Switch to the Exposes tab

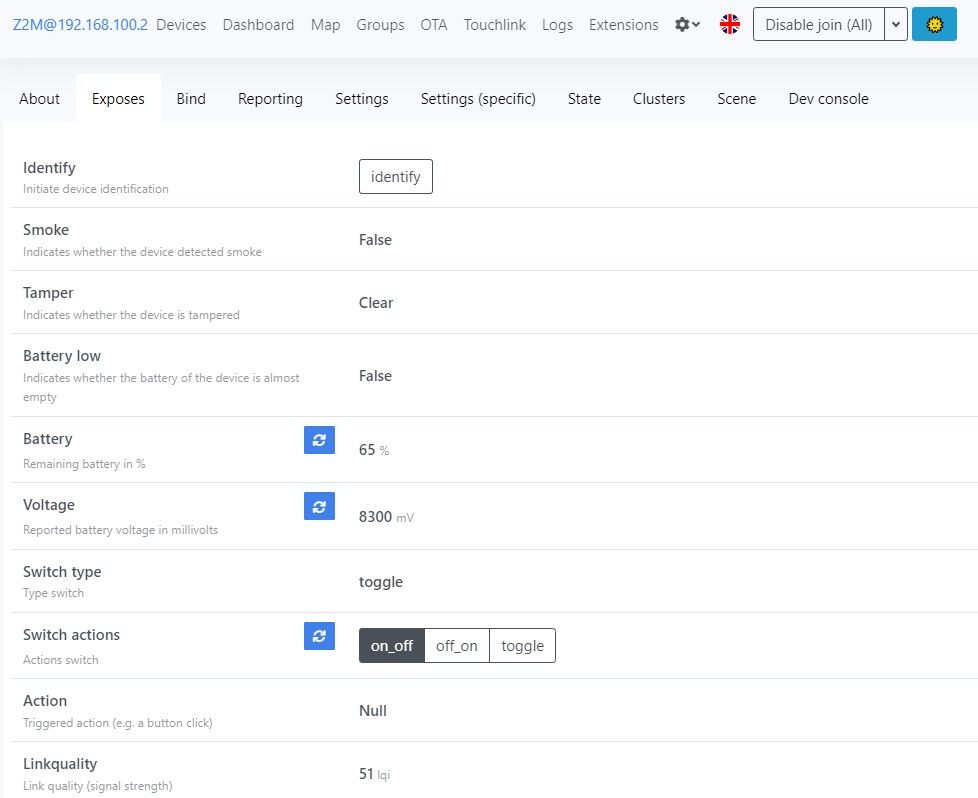(118, 99)
